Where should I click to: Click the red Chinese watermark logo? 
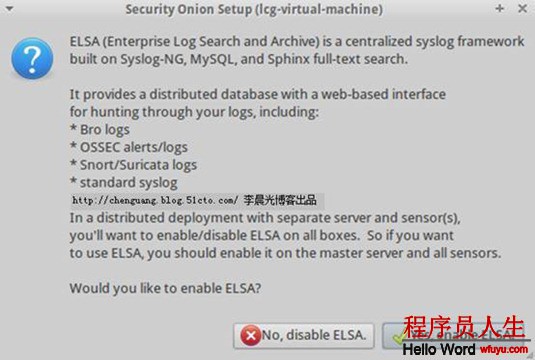pos(463,327)
